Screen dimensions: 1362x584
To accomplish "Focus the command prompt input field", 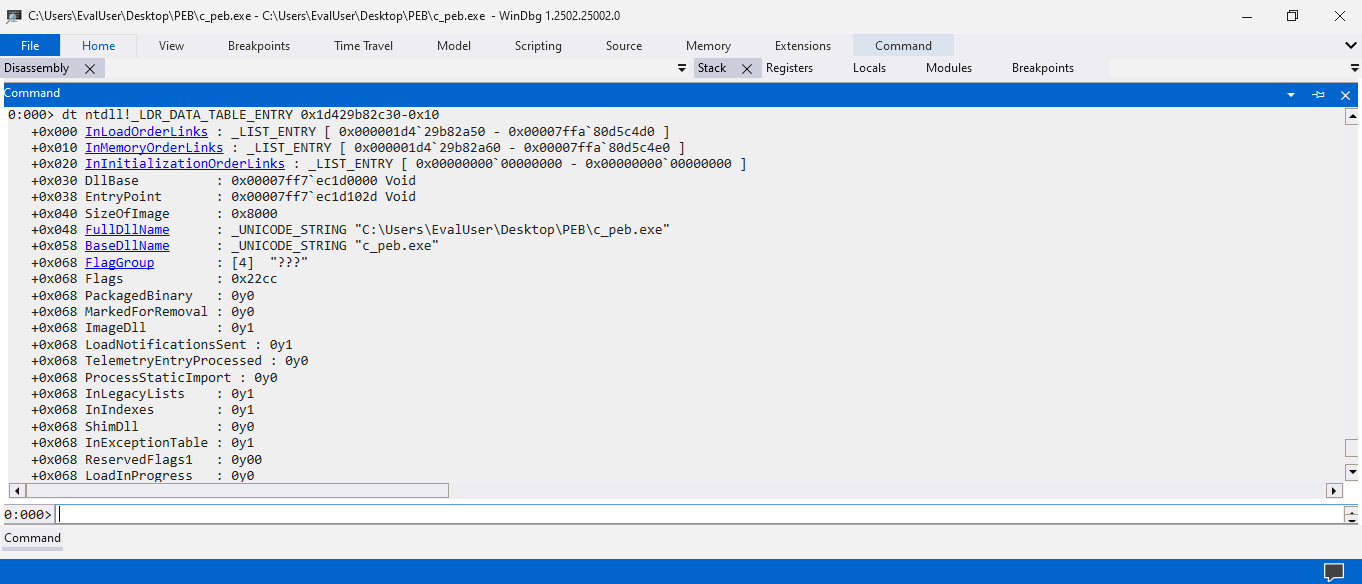I will click(x=698, y=514).
